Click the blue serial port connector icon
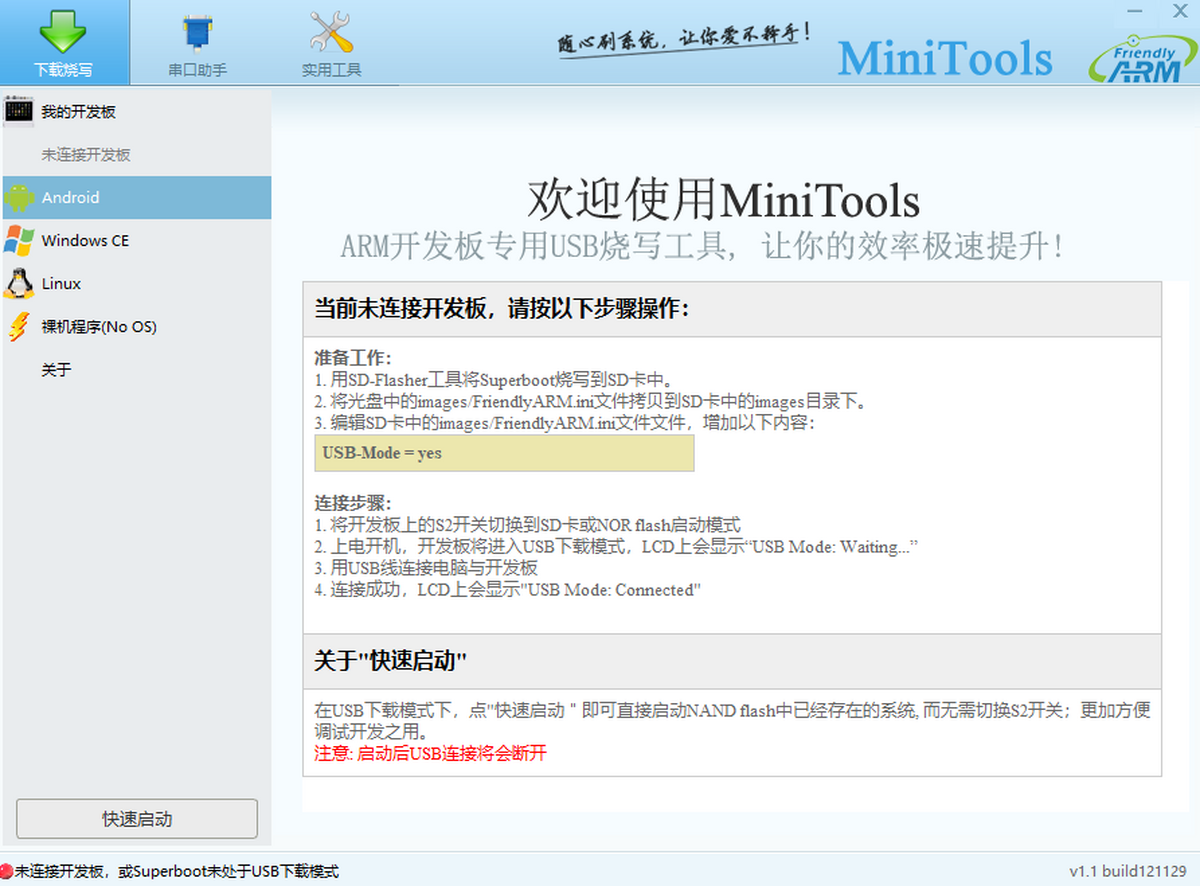The width and height of the screenshot is (1200, 886). click(x=196, y=33)
